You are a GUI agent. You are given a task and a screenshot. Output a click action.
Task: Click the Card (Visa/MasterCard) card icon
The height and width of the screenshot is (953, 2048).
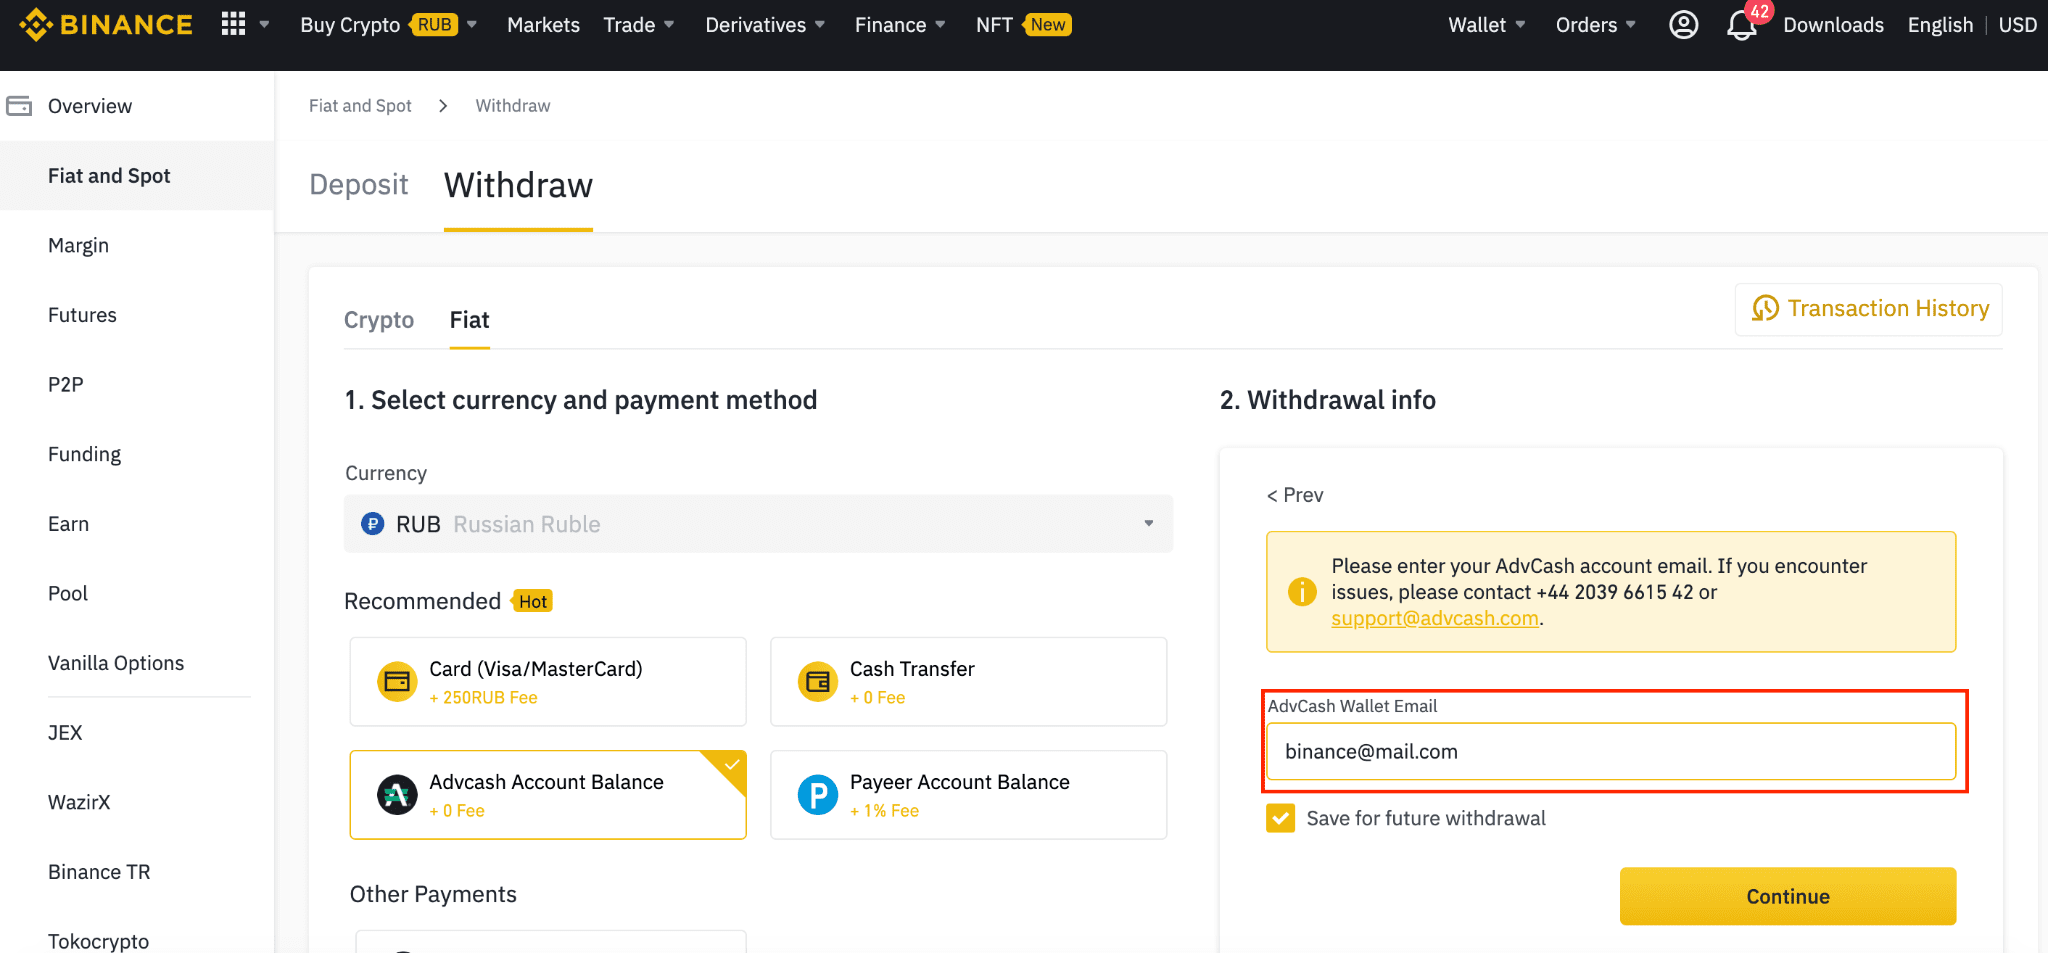(x=397, y=682)
